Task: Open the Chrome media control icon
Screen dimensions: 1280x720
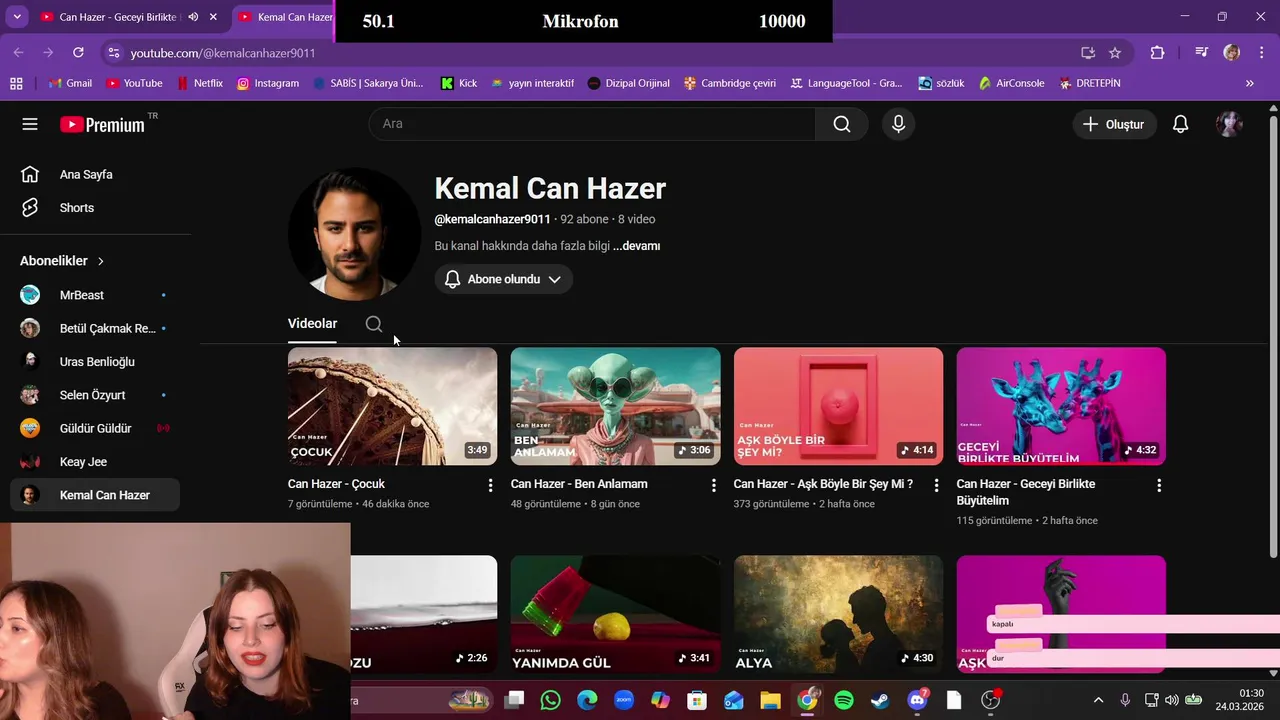Action: tap(1202, 52)
